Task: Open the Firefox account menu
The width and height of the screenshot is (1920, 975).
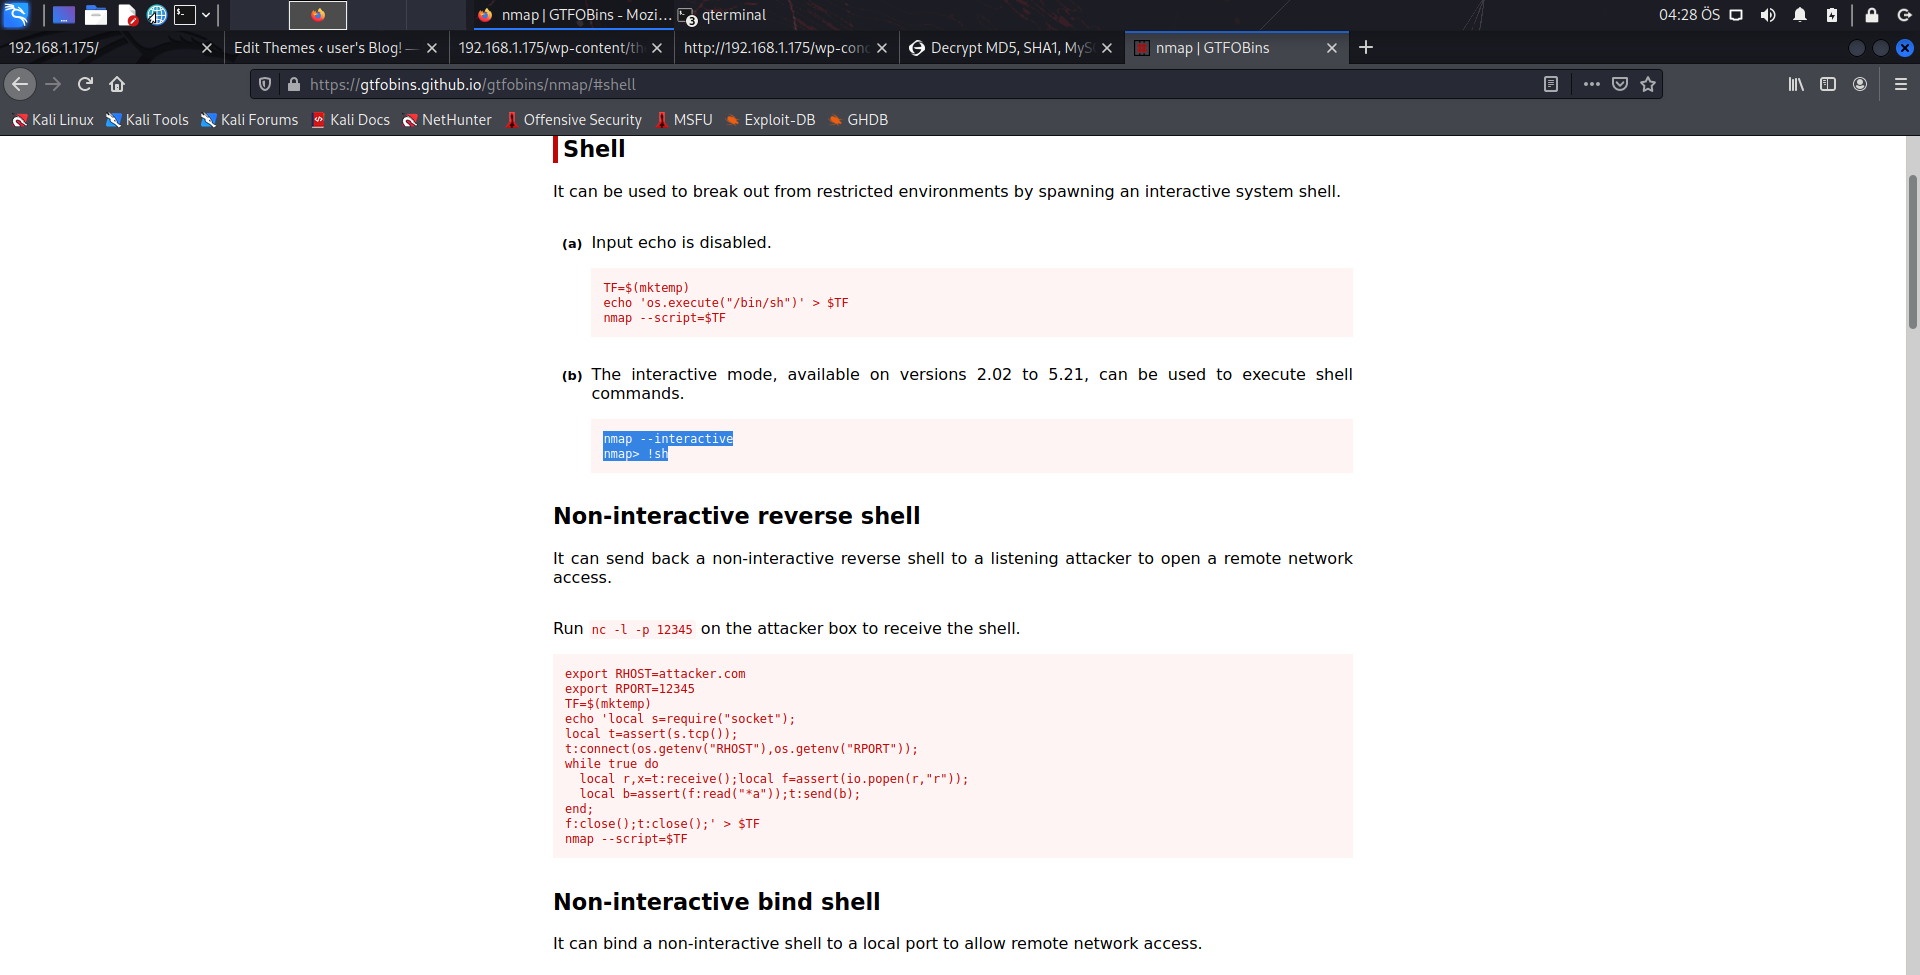Action: pos(1860,84)
